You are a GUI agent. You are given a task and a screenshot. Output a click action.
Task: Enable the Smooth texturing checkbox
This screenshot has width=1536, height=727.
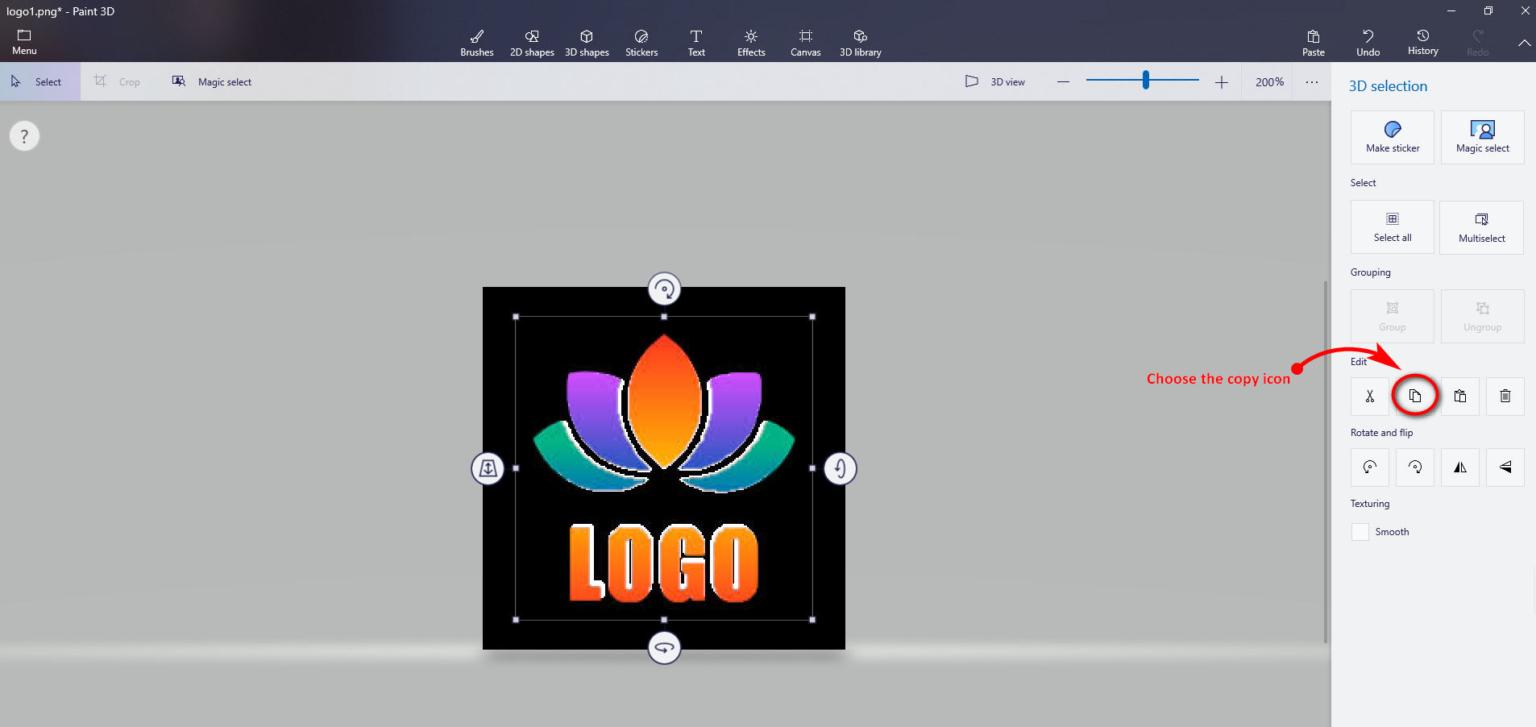(1360, 531)
